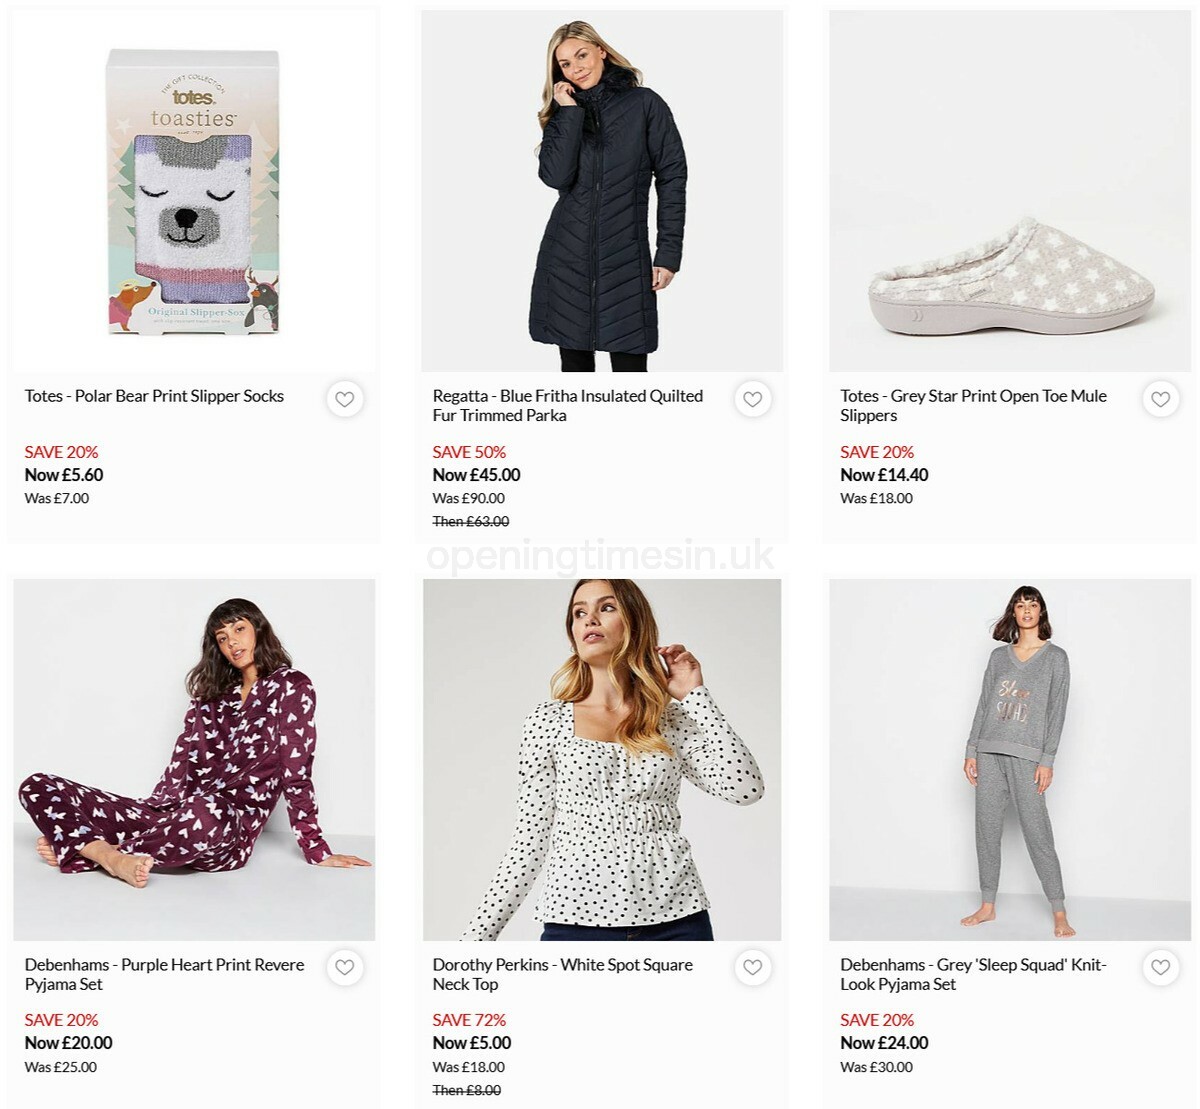Click the wishlist heart on the White Spot Top
Screen dimensions: 1200x1109
(x=753, y=968)
